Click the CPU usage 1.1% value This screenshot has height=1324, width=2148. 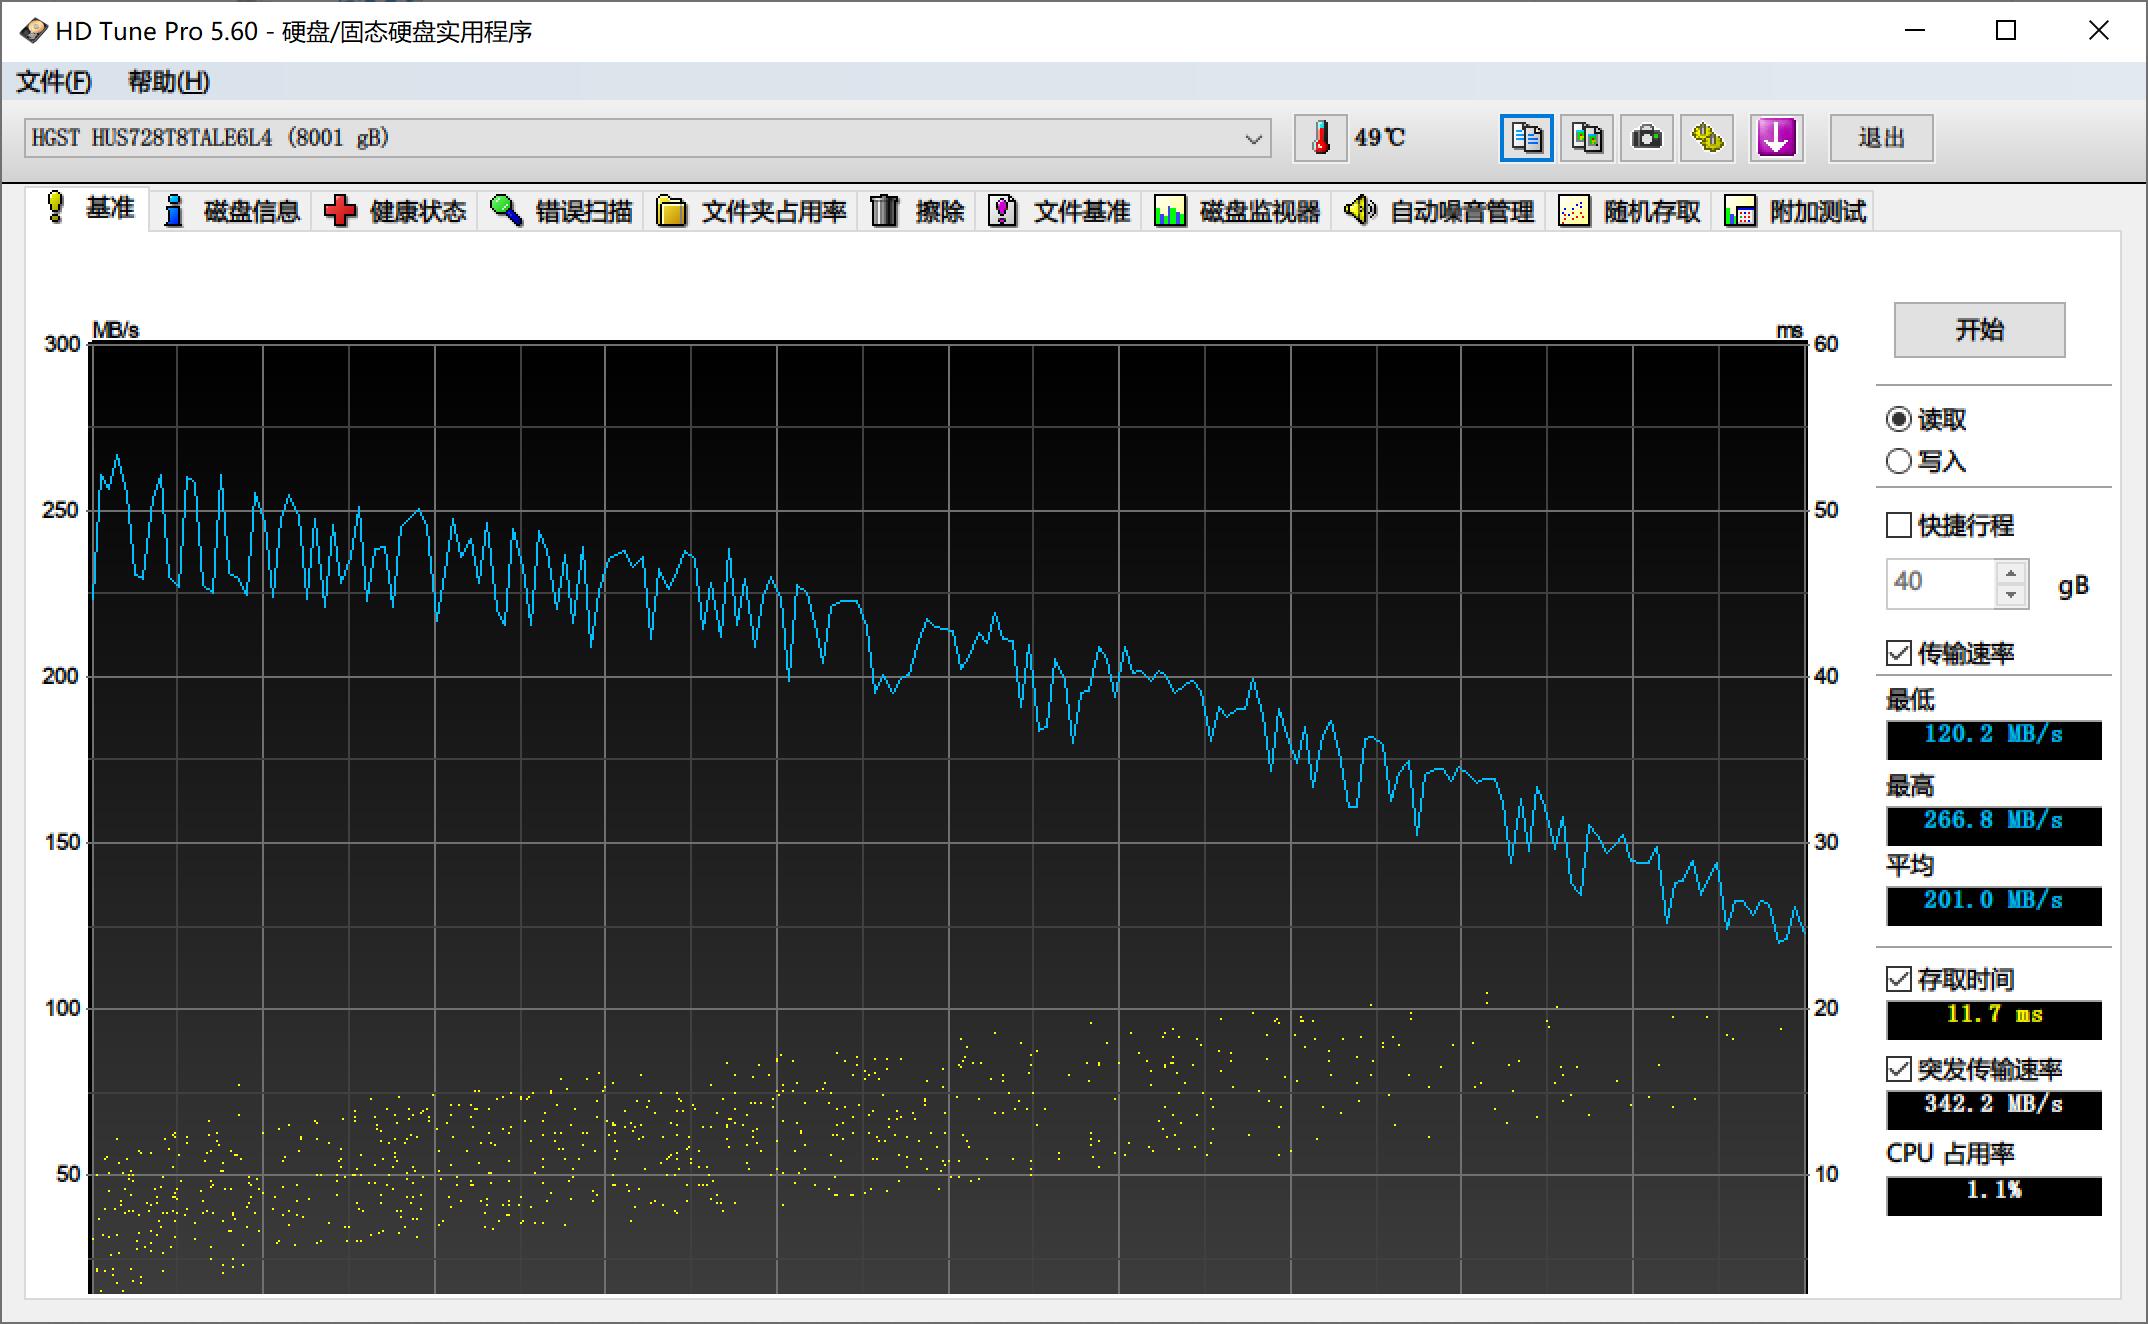1993,1195
